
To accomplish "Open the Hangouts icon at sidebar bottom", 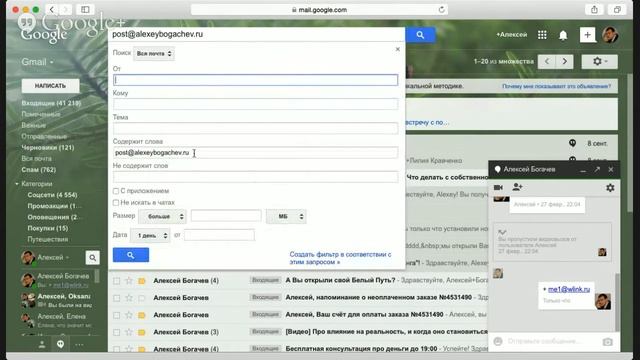I will point(60,344).
